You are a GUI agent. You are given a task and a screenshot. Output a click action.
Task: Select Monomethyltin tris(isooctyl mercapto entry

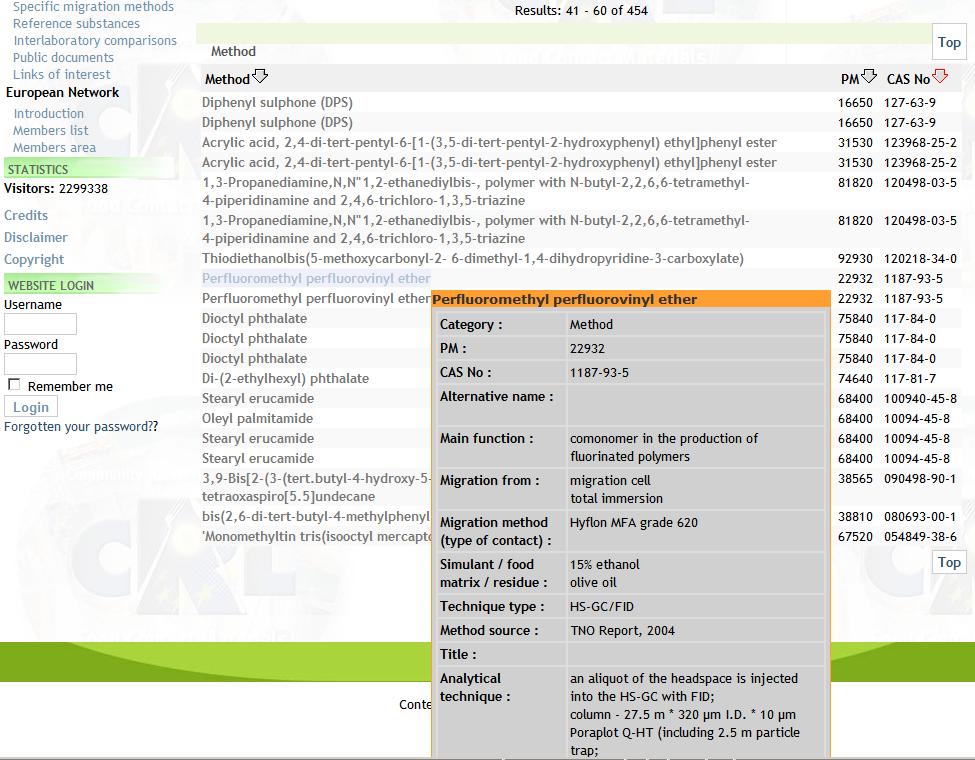pyautogui.click(x=317, y=537)
